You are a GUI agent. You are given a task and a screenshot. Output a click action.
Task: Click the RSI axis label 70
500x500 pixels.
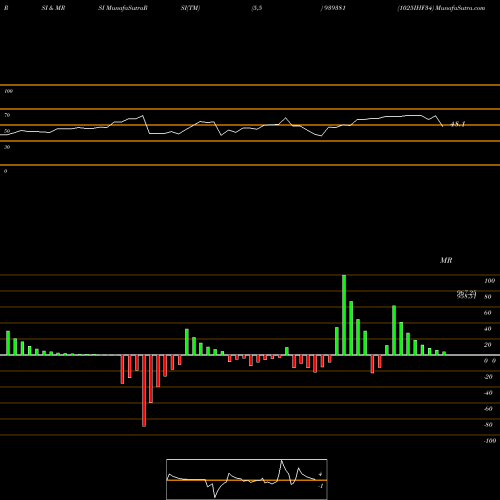coord(7,115)
